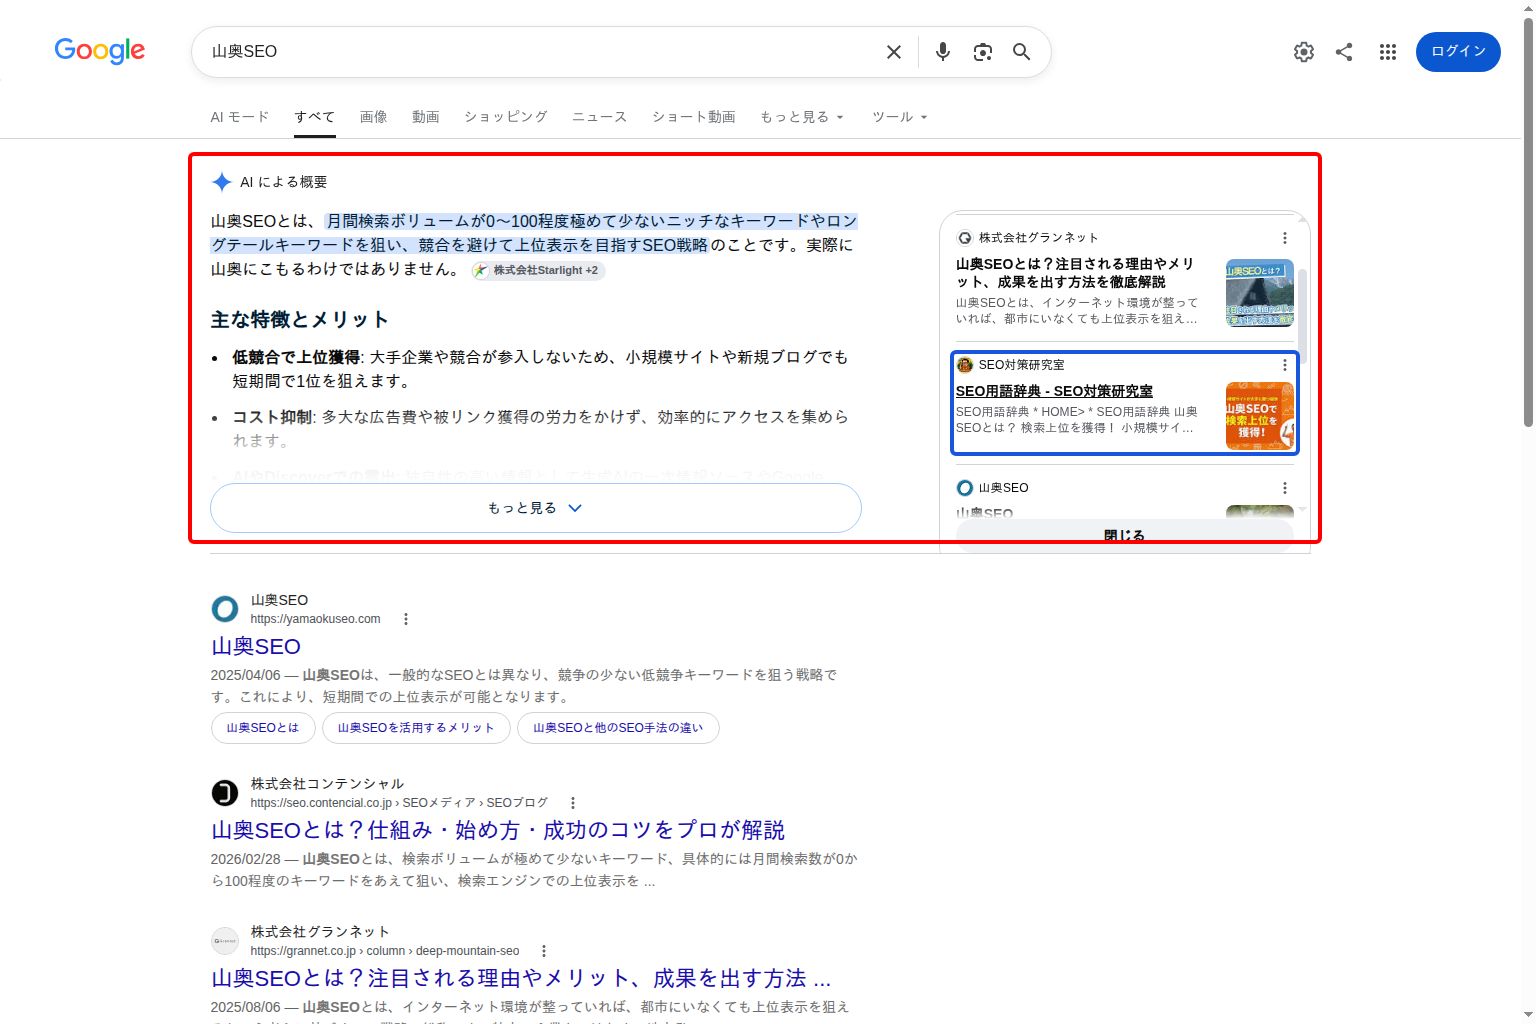Select the すべて tab
Screen dimensions: 1536x1024
[315, 117]
